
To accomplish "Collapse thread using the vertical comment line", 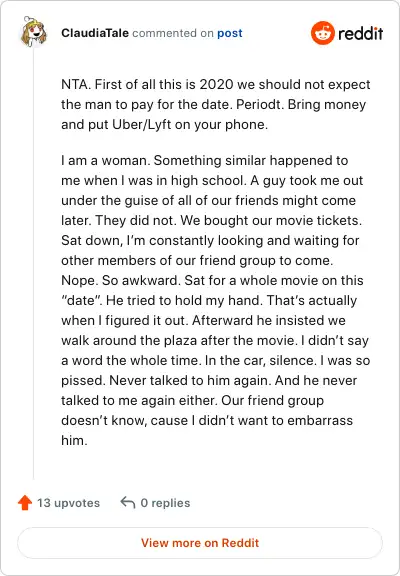I will click(33, 263).
